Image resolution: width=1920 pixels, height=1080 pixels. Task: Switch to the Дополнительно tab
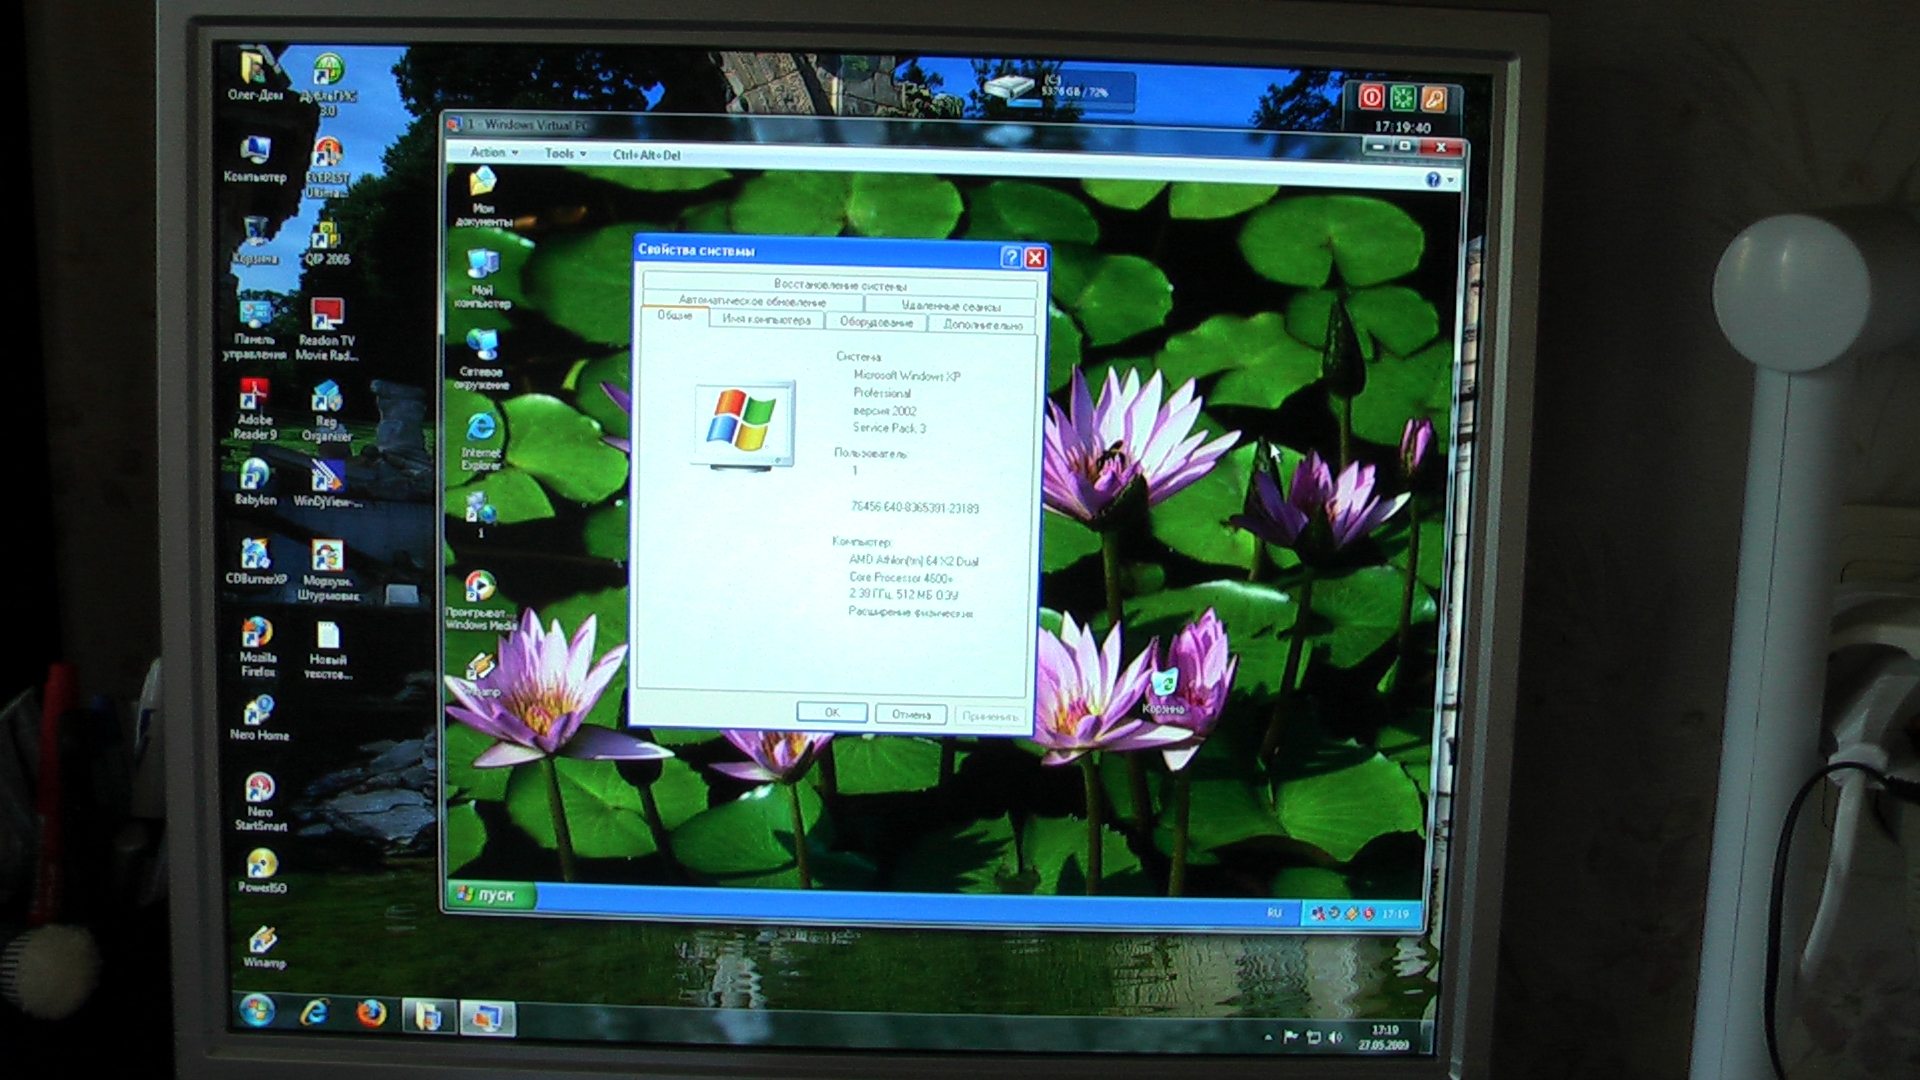click(983, 325)
